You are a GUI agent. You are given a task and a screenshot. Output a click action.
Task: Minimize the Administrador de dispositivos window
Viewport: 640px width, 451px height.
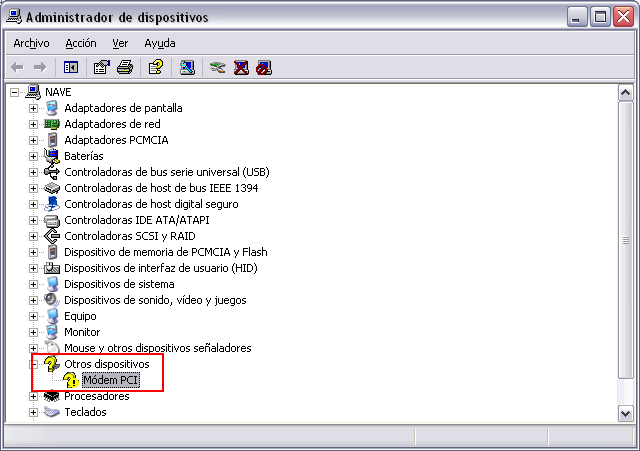click(576, 17)
